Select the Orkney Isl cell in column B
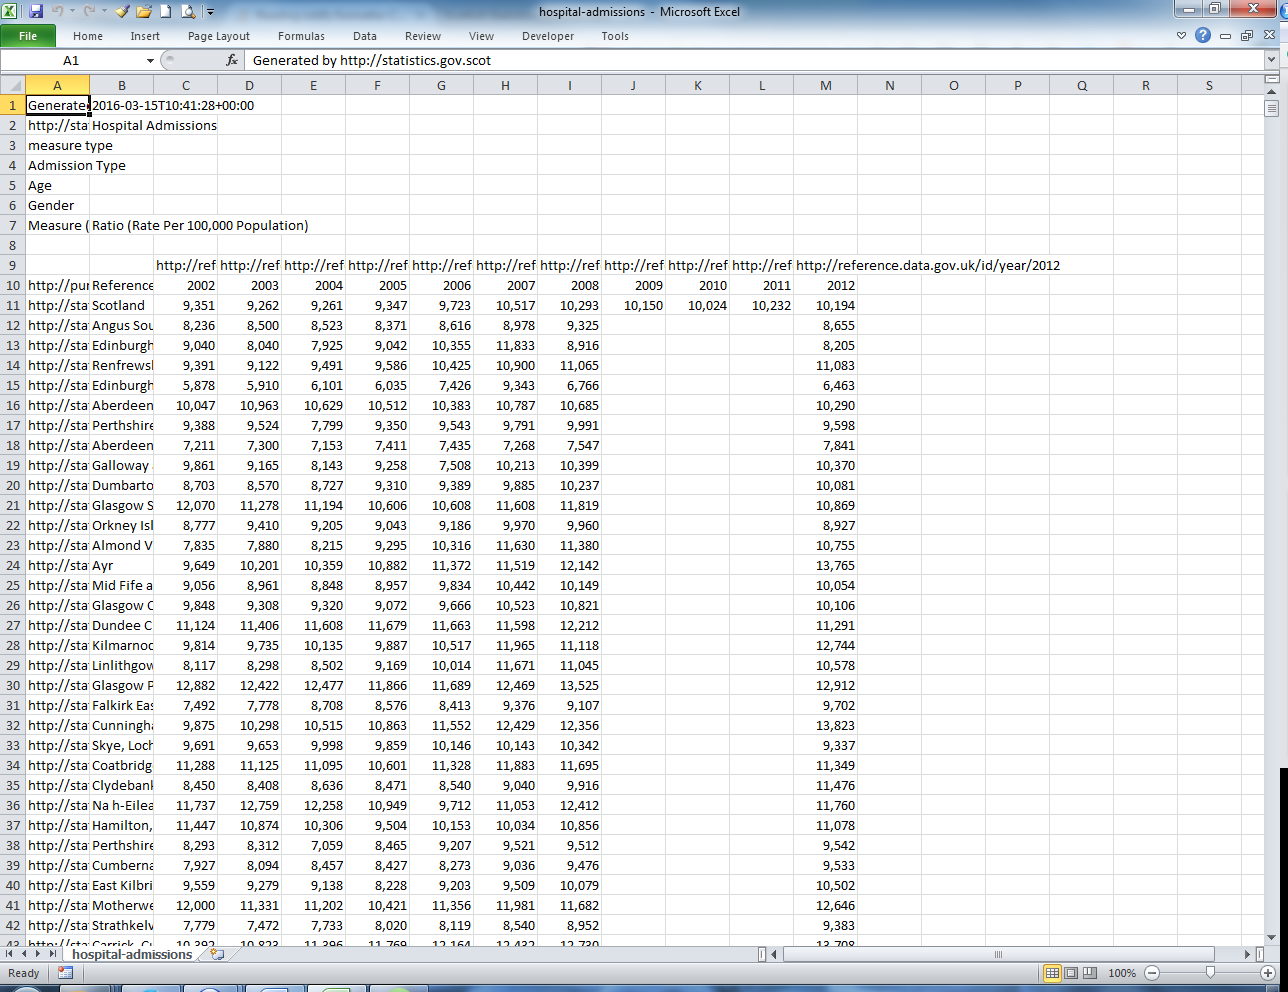 tap(121, 526)
